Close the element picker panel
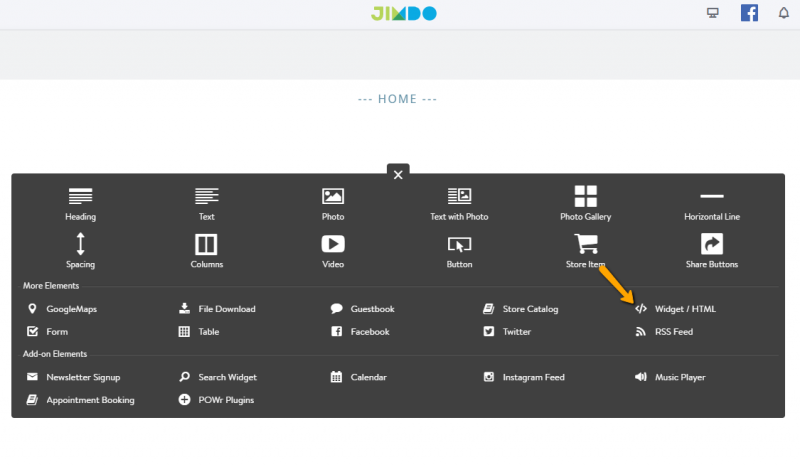800x467 pixels. [x=398, y=174]
